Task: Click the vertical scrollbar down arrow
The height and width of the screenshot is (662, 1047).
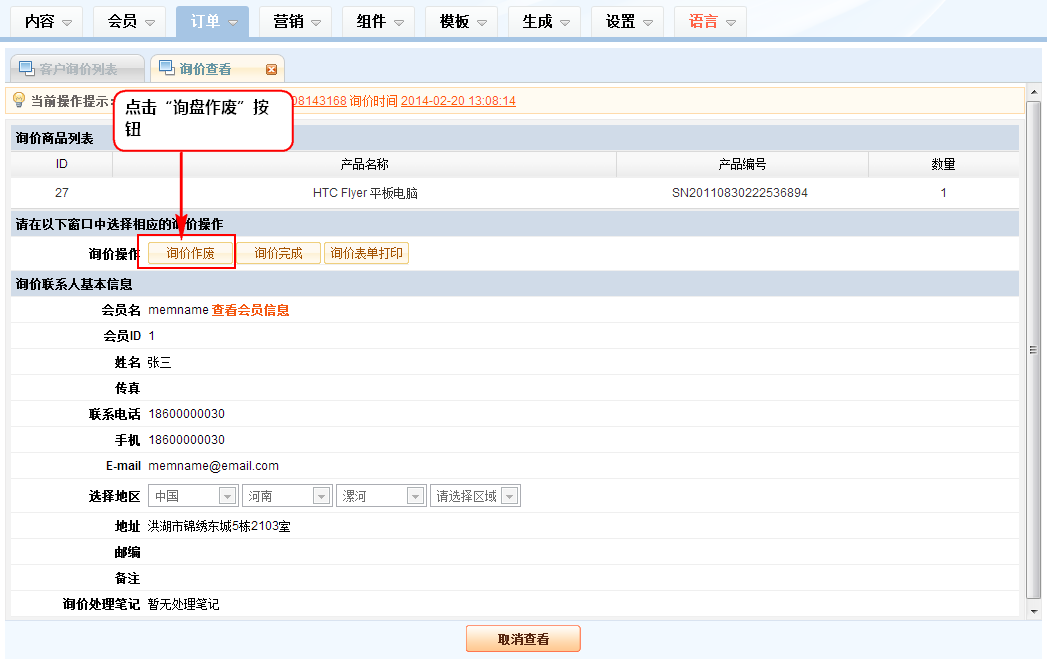Action: coord(1034,609)
